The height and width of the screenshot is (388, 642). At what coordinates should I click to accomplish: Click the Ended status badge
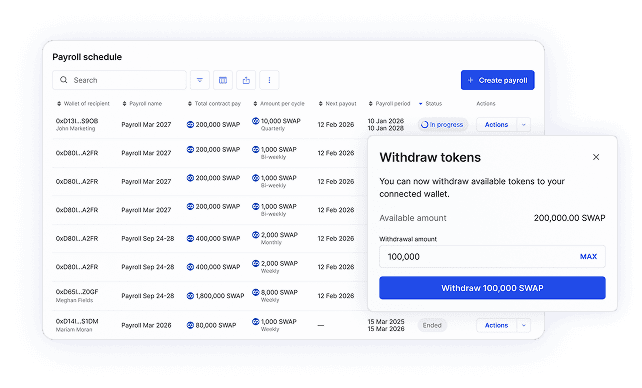(x=432, y=325)
